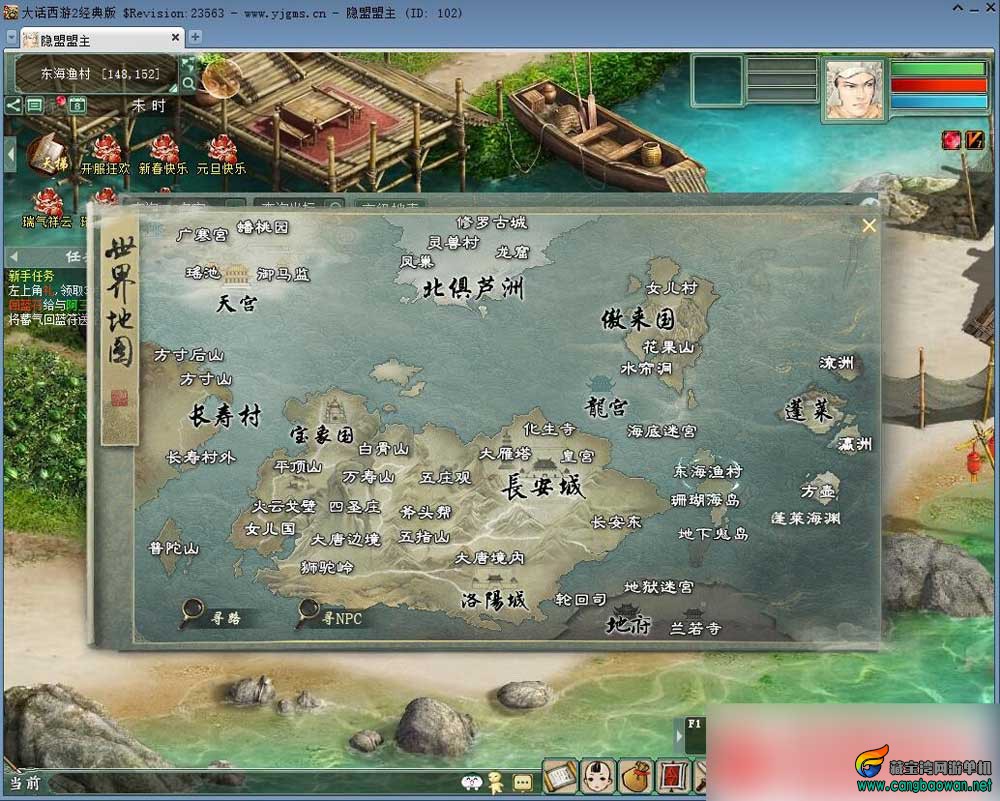Viewport: 1000px width, 801px height.
Task: Select 地府 on the world map
Action: [x=628, y=624]
